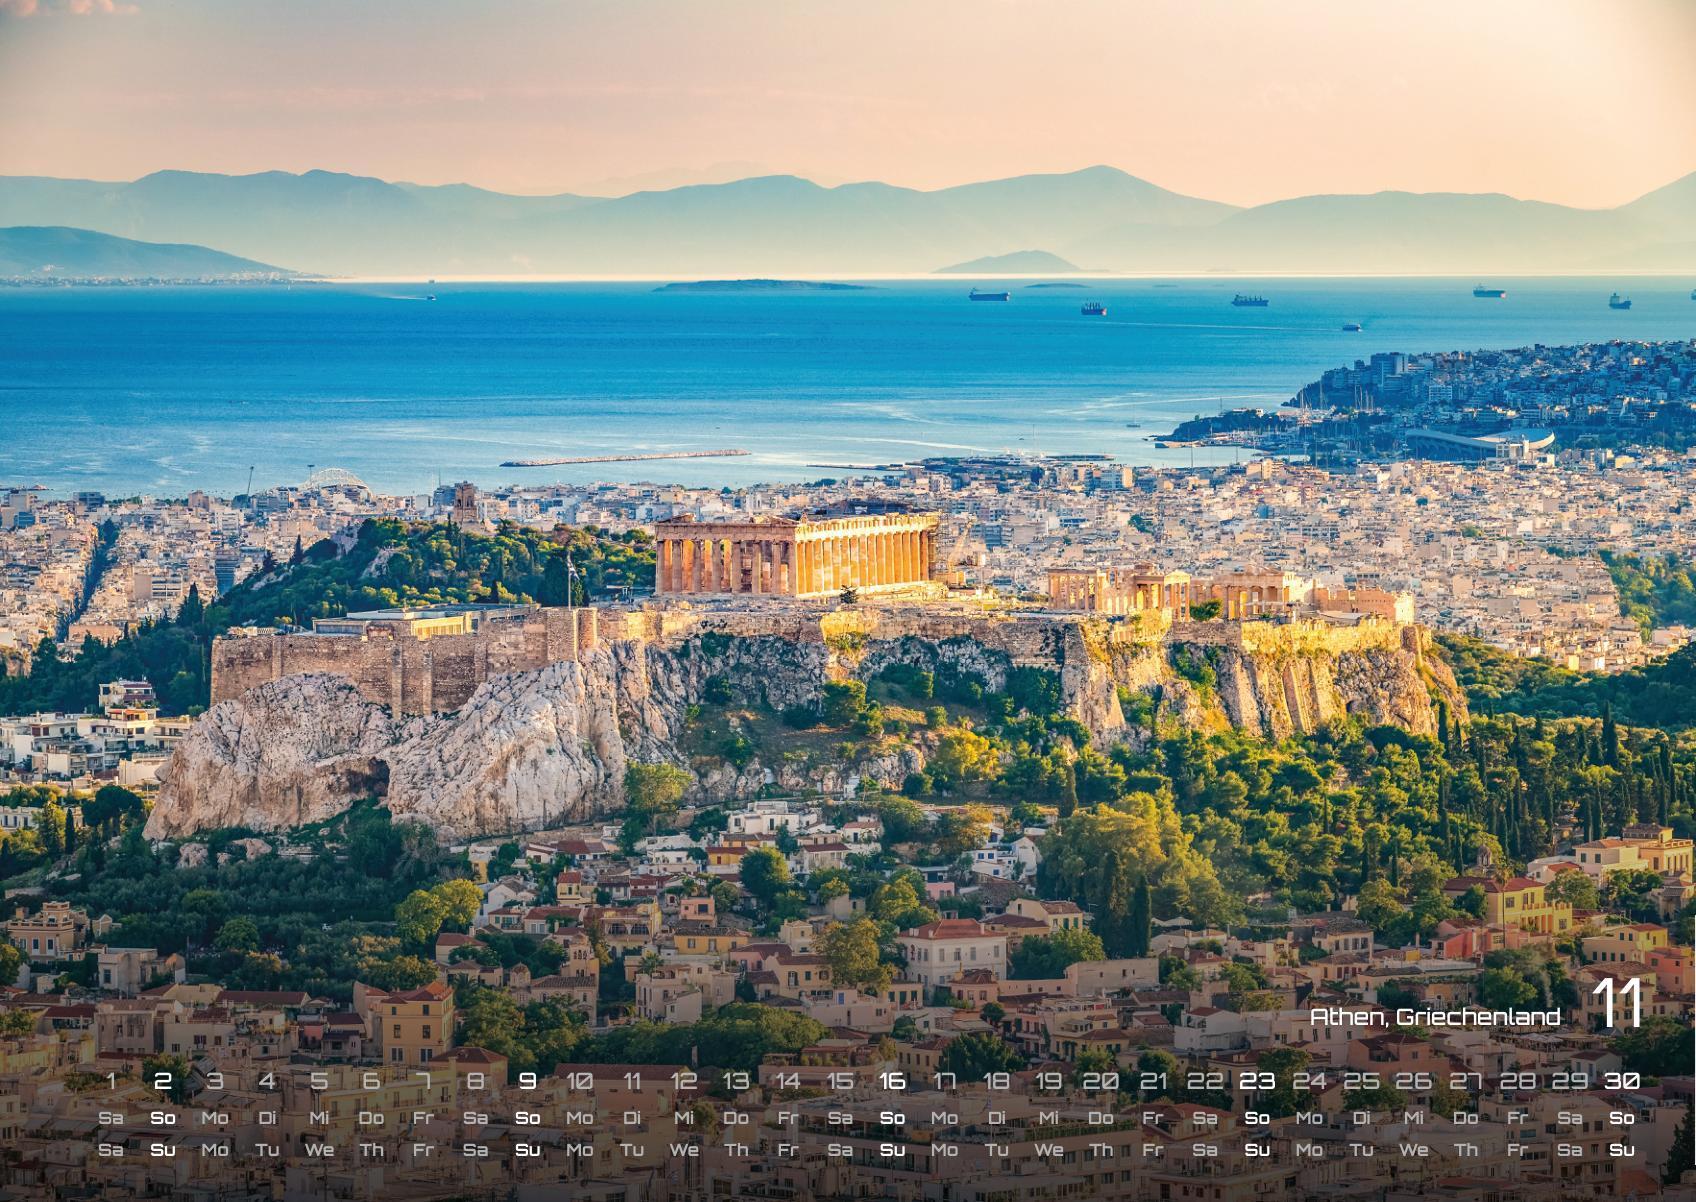Click the 'Su' label under day 30

[x=1621, y=1150]
